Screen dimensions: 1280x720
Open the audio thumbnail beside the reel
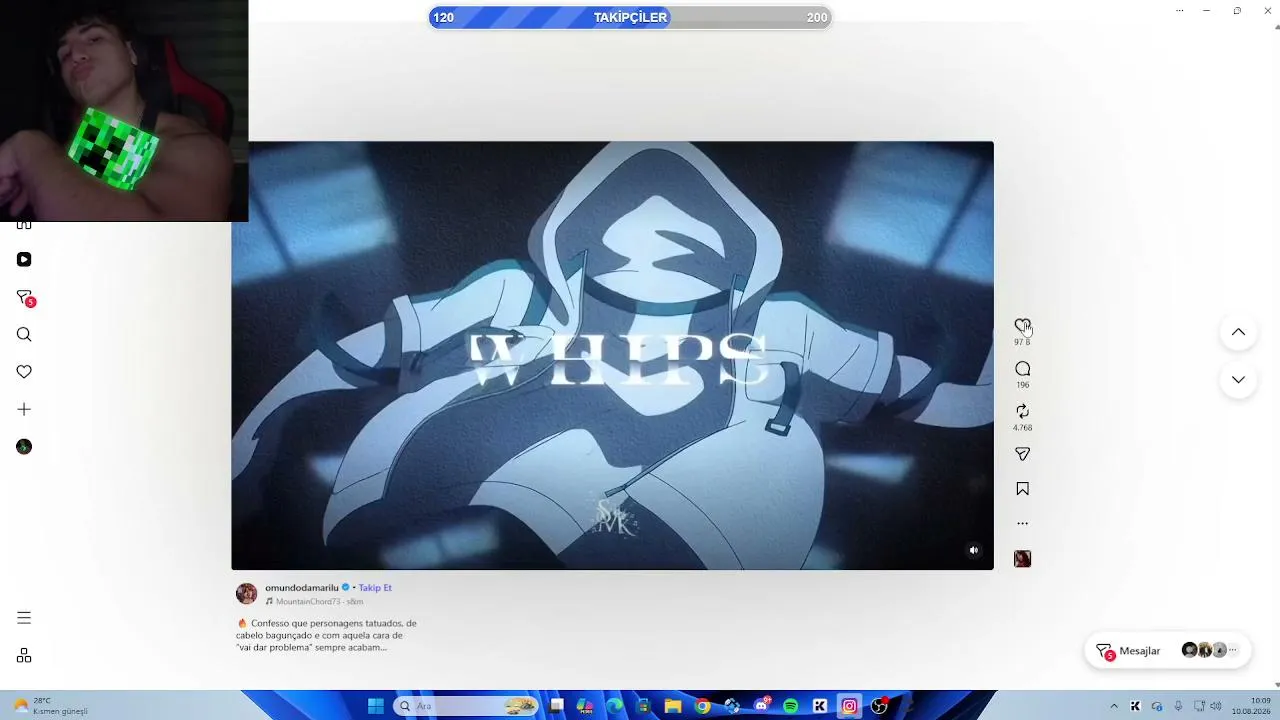coord(1022,559)
